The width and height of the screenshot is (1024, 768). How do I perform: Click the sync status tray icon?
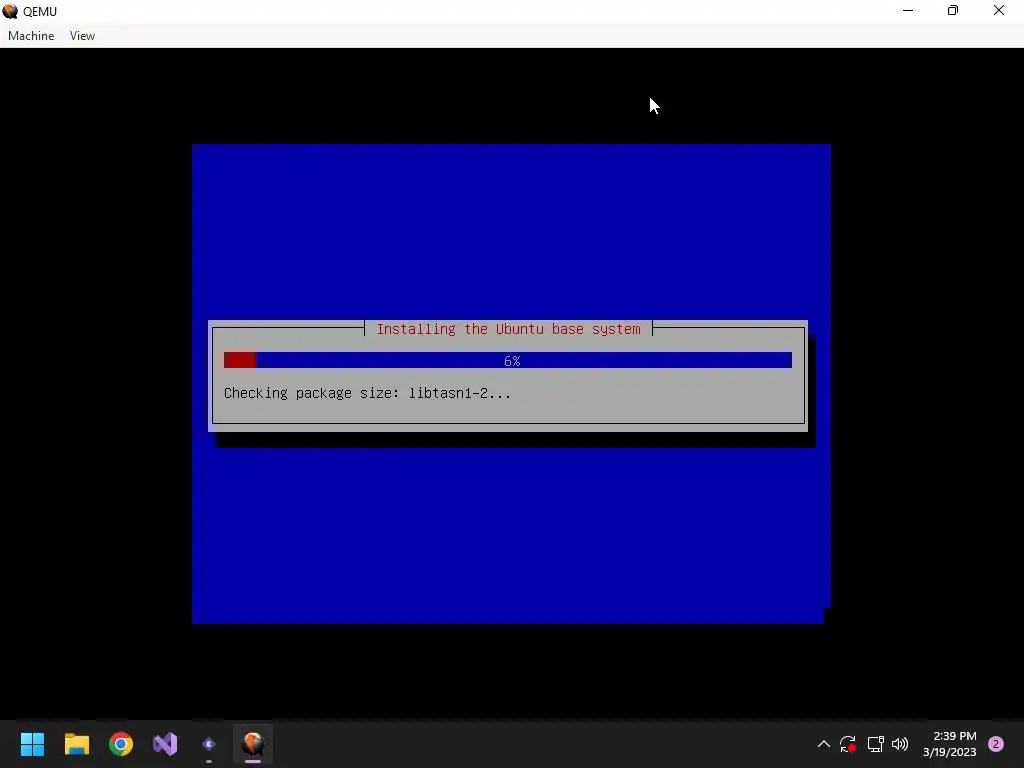[848, 744]
